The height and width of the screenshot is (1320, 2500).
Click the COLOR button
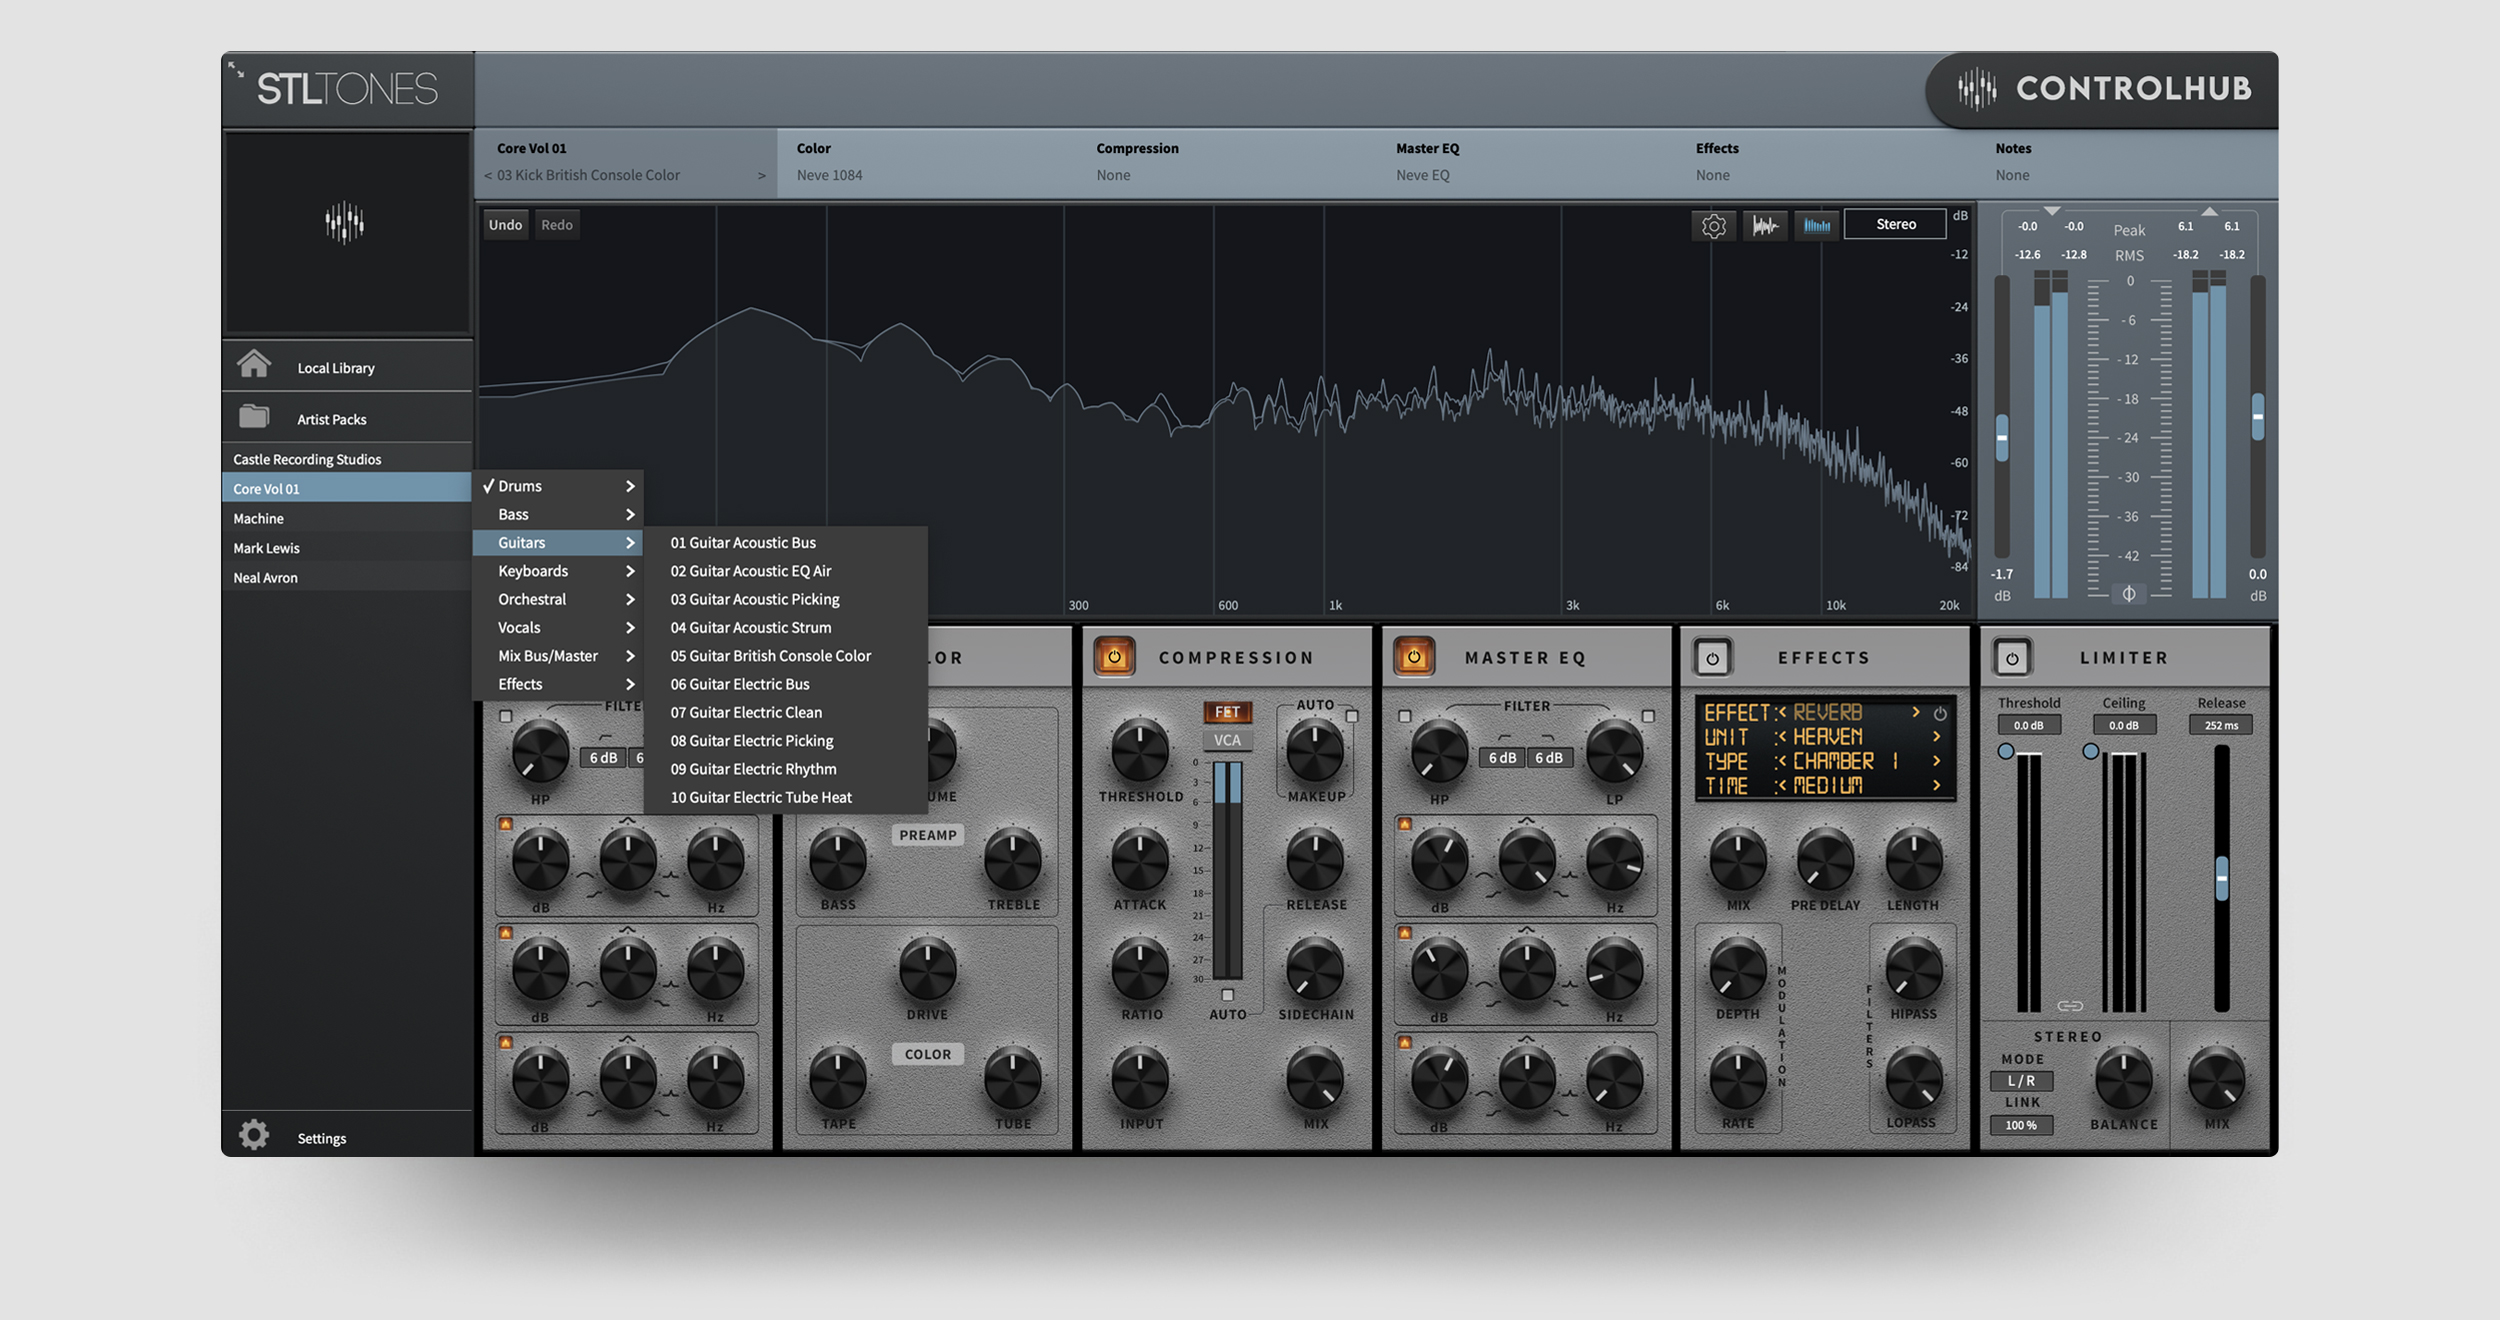(927, 1054)
